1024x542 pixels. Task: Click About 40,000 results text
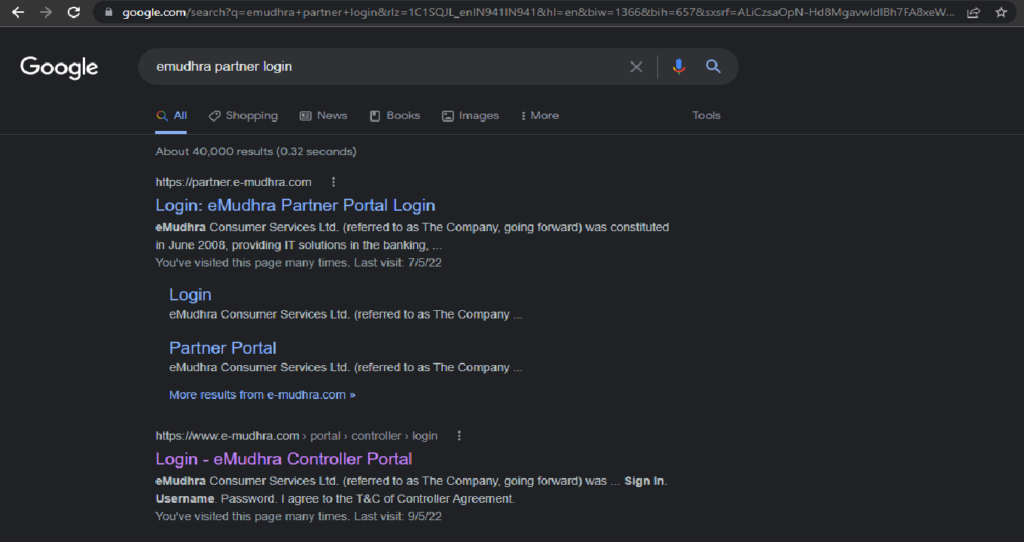tap(256, 151)
